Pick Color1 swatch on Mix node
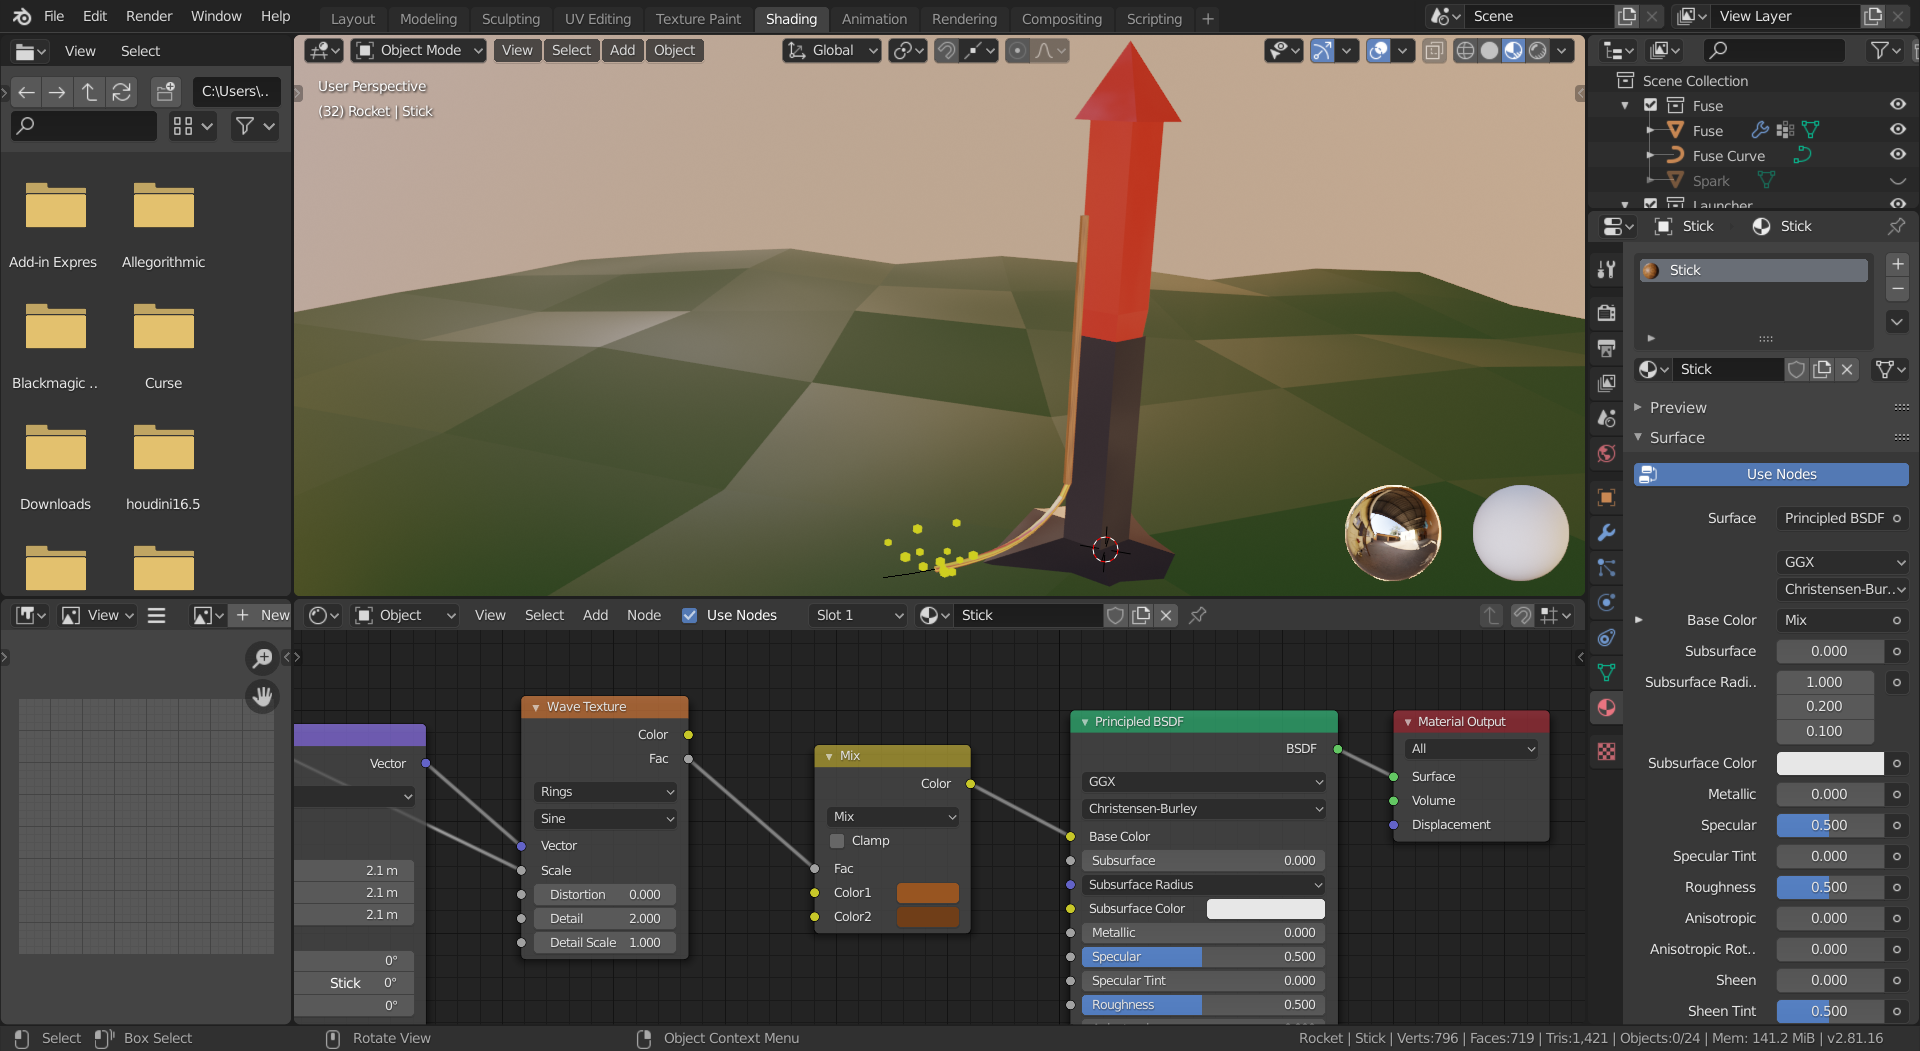Image resolution: width=1920 pixels, height=1051 pixels. 927,893
